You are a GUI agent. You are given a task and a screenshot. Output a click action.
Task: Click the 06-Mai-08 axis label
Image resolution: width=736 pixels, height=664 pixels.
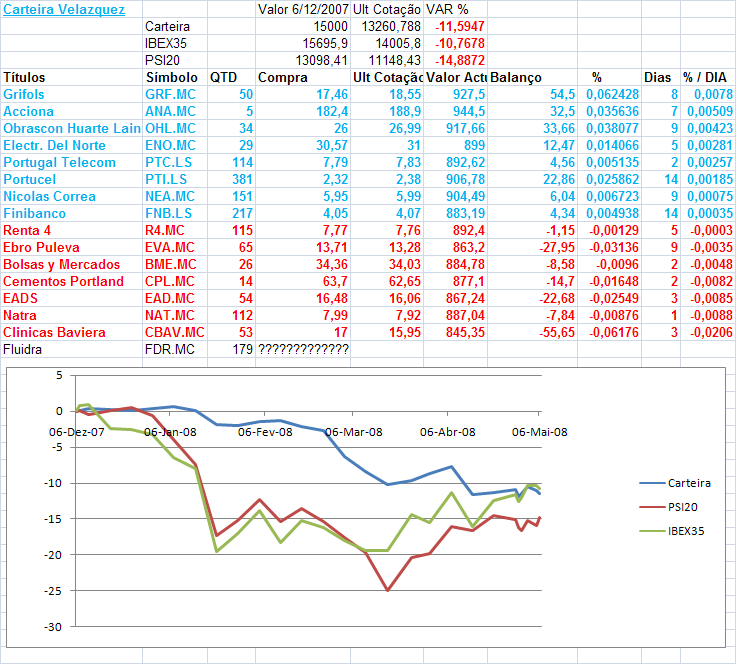540,432
